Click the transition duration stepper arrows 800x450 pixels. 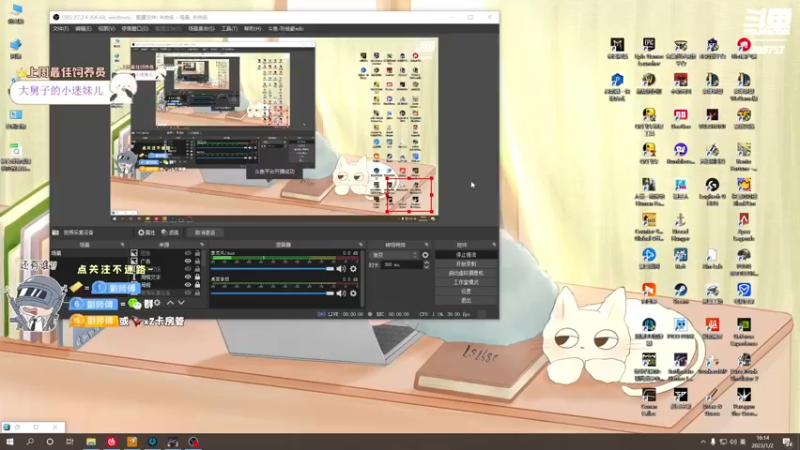[427, 265]
